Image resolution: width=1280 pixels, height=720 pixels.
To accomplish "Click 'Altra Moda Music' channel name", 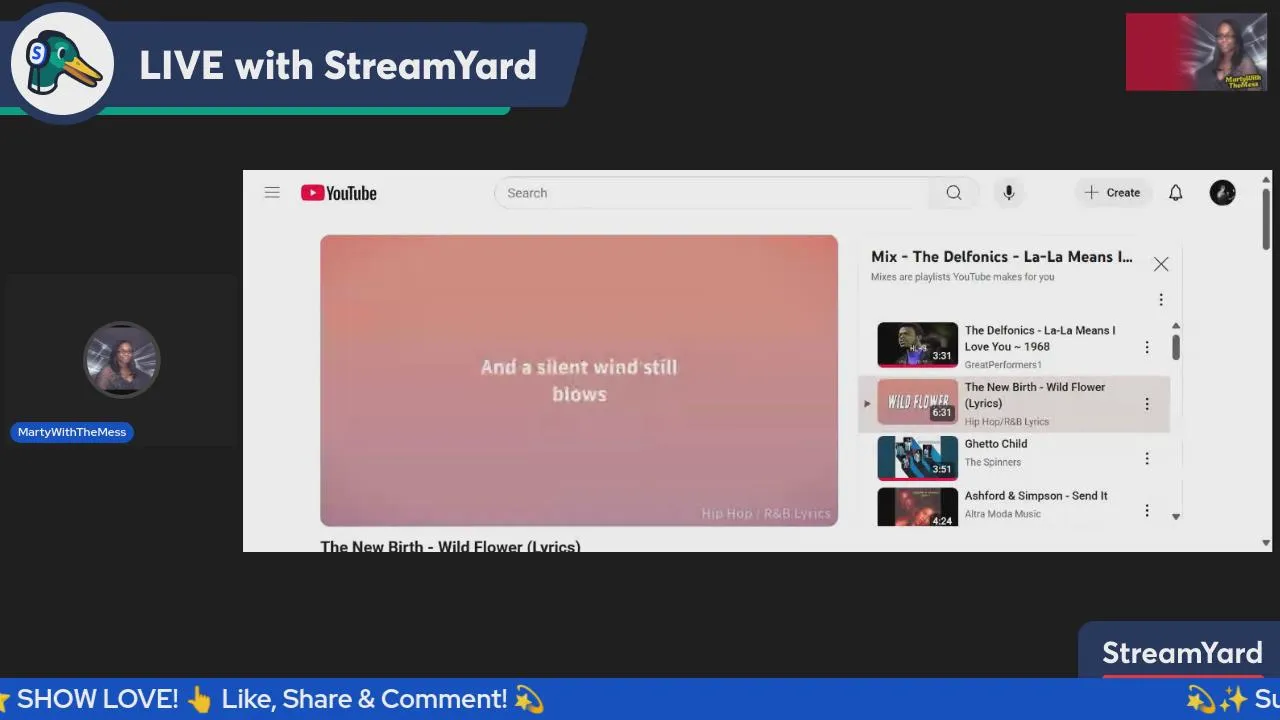I will 1003,514.
